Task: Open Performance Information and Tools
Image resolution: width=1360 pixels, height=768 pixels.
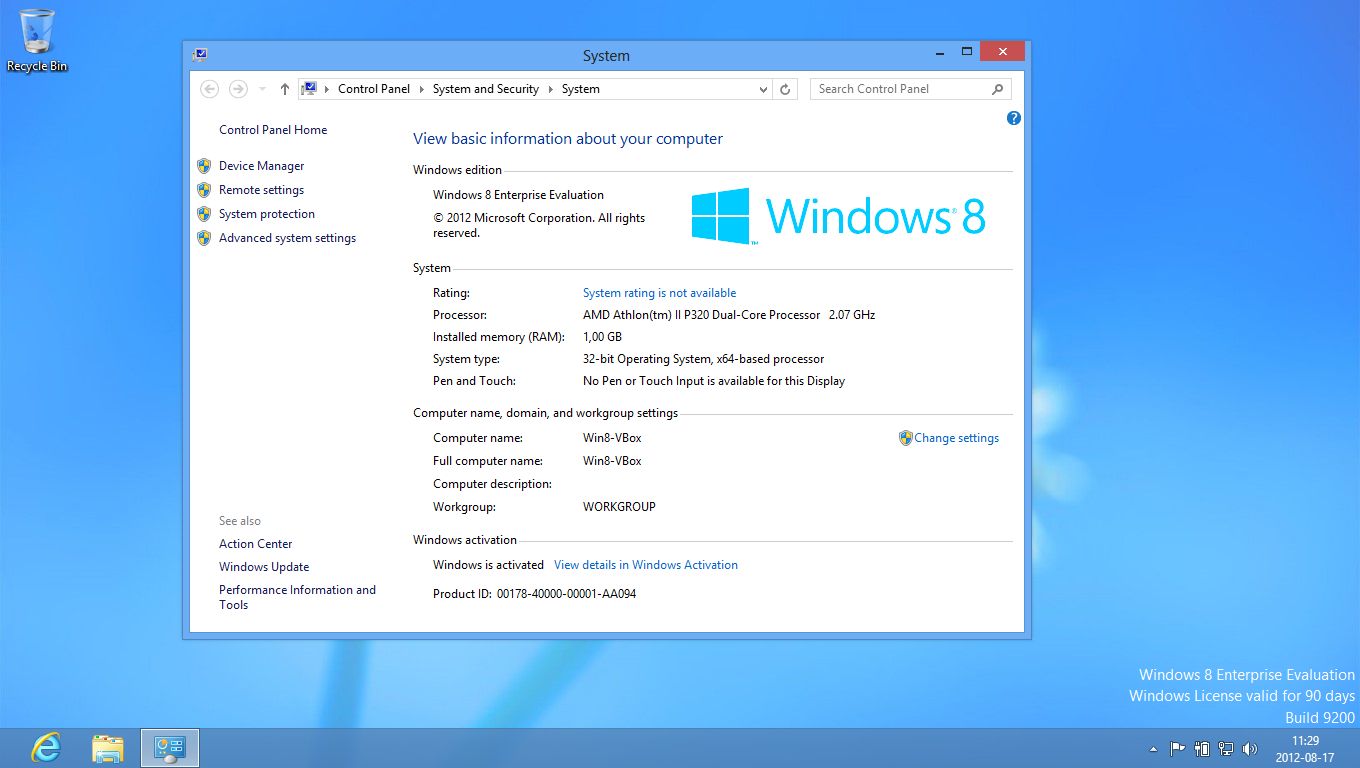Action: coord(298,597)
